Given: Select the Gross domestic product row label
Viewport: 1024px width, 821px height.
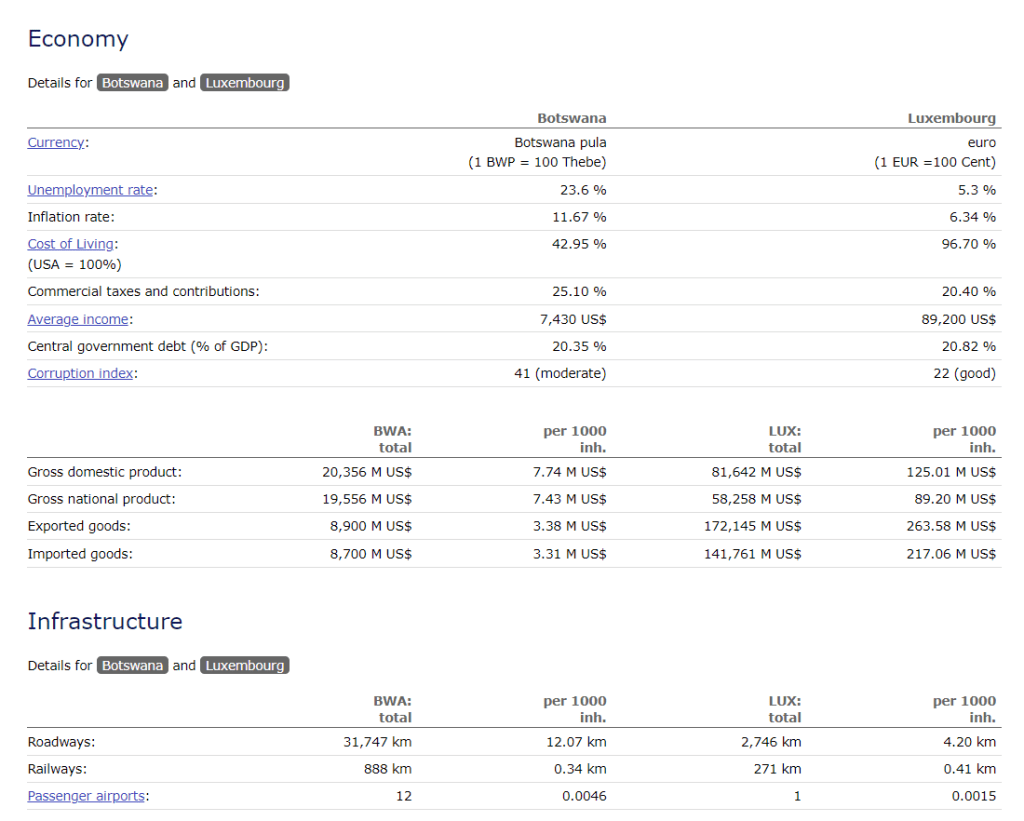Looking at the screenshot, I should click(x=105, y=472).
